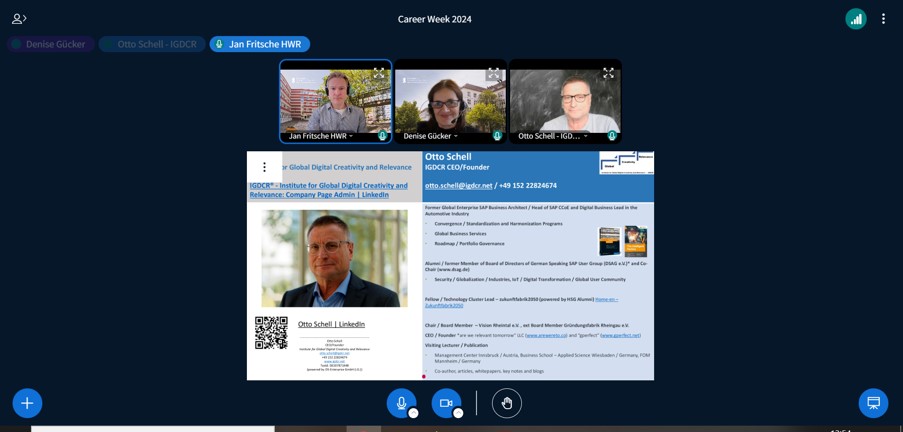The image size is (903, 432).
Task: Open Otto Schell - IGD... webcam name dropdown
Action: (x=553, y=137)
